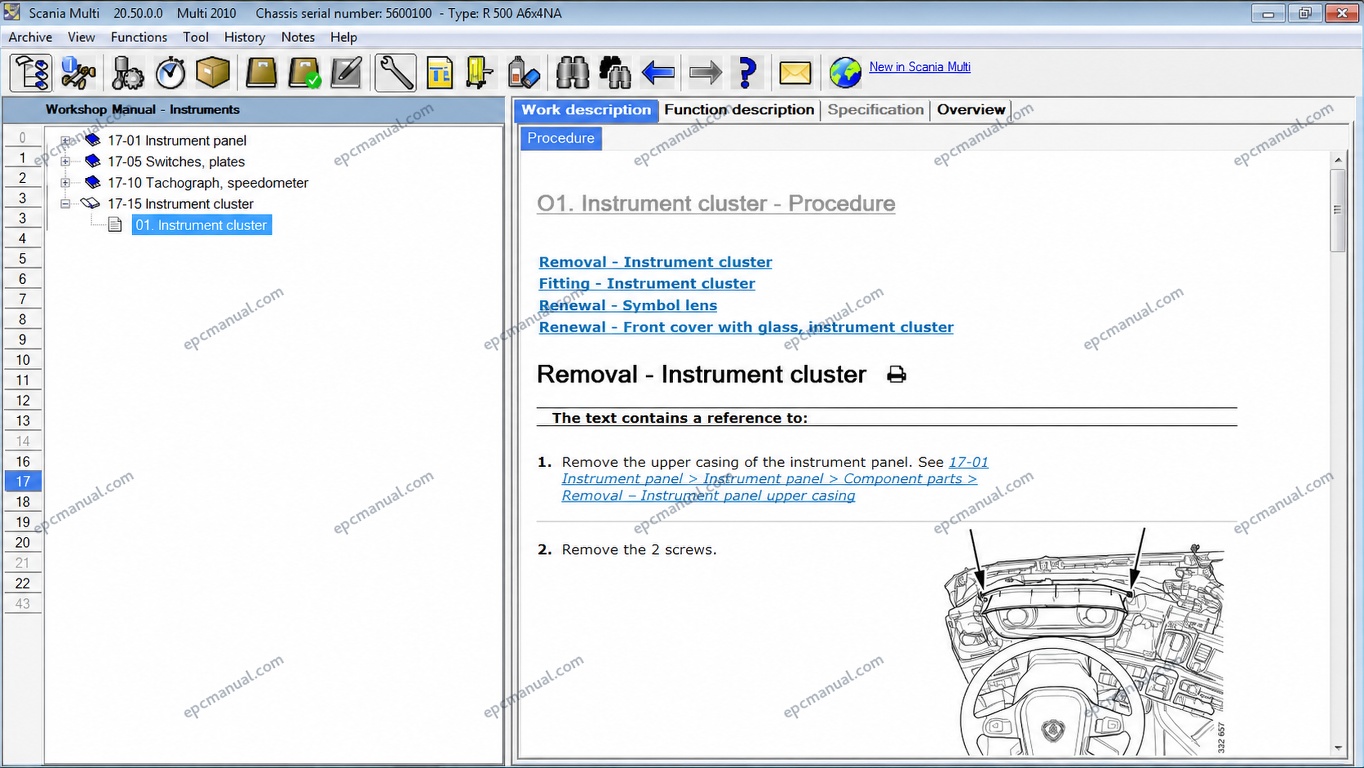Click the blue book icon for 17-05 Switches
The height and width of the screenshot is (768, 1364).
[93, 162]
